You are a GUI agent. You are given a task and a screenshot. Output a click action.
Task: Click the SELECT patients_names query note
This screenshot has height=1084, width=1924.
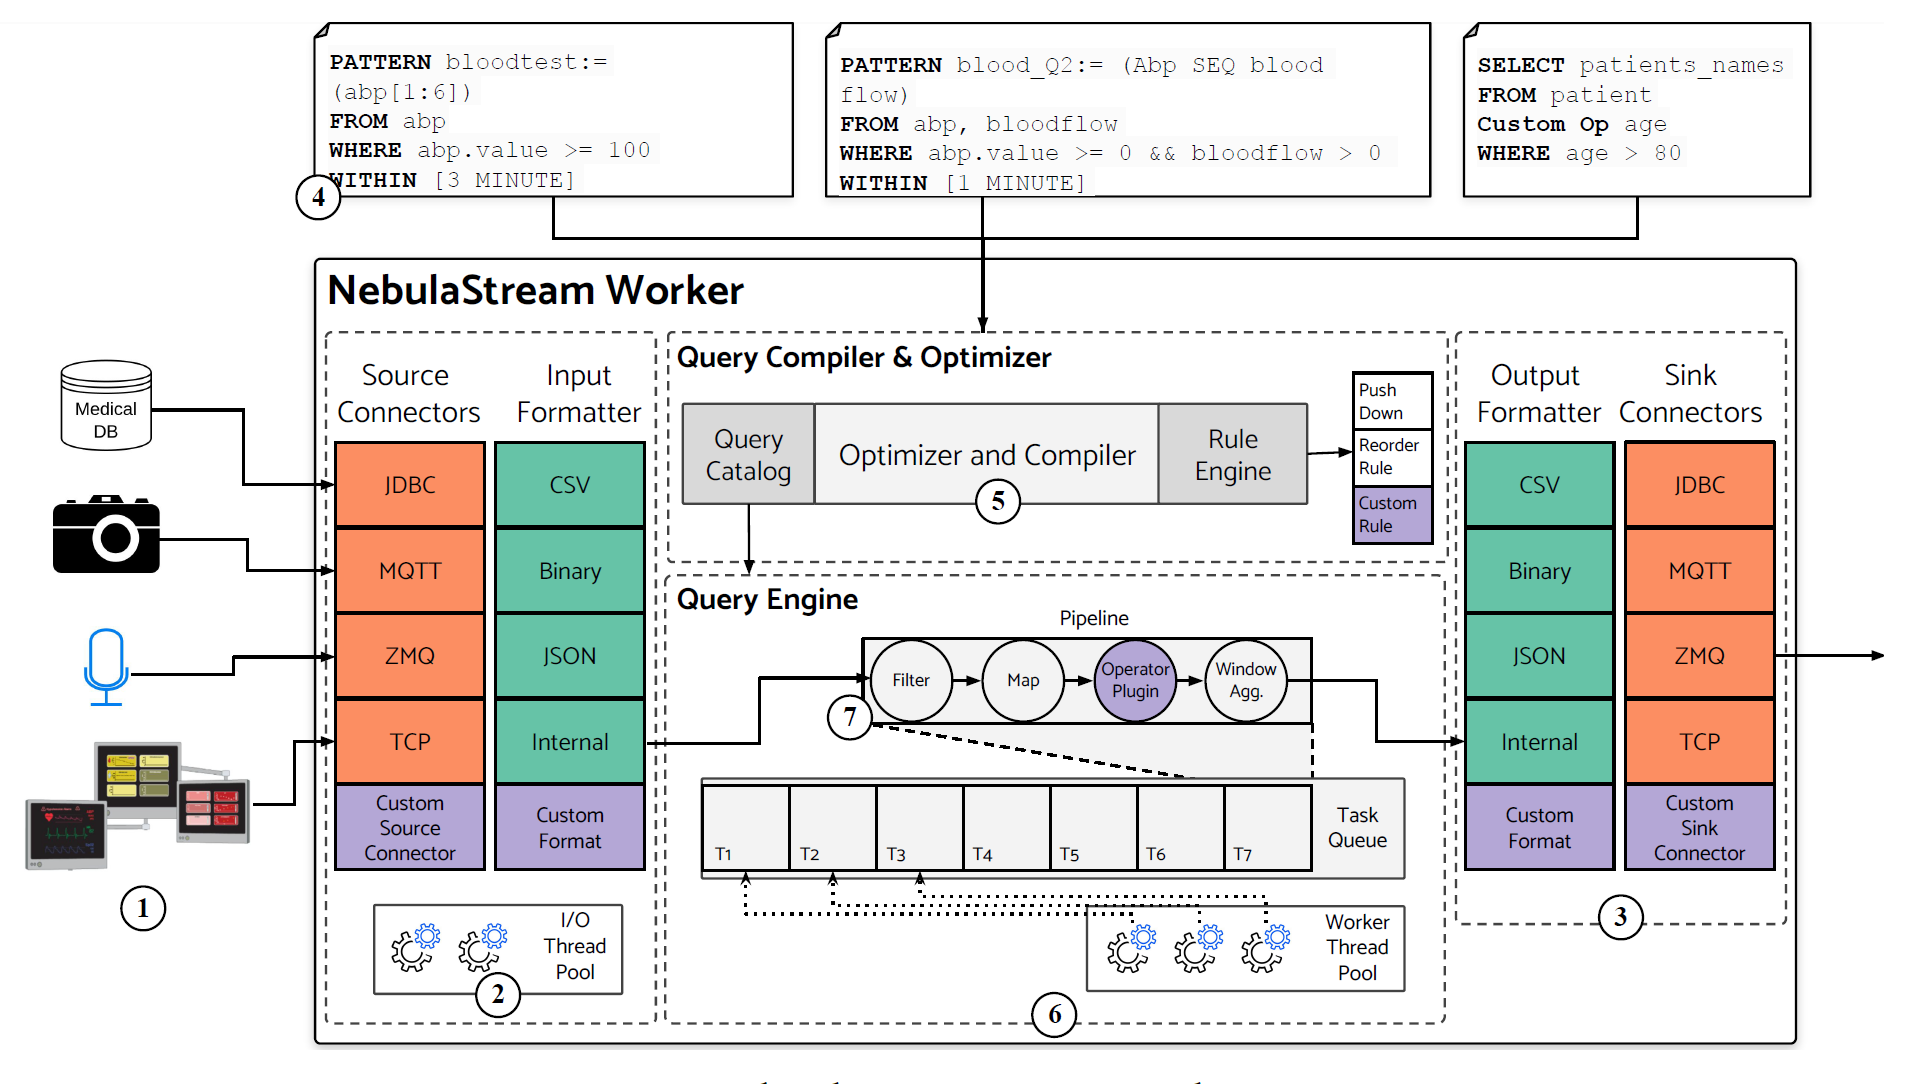pyautogui.click(x=1636, y=110)
